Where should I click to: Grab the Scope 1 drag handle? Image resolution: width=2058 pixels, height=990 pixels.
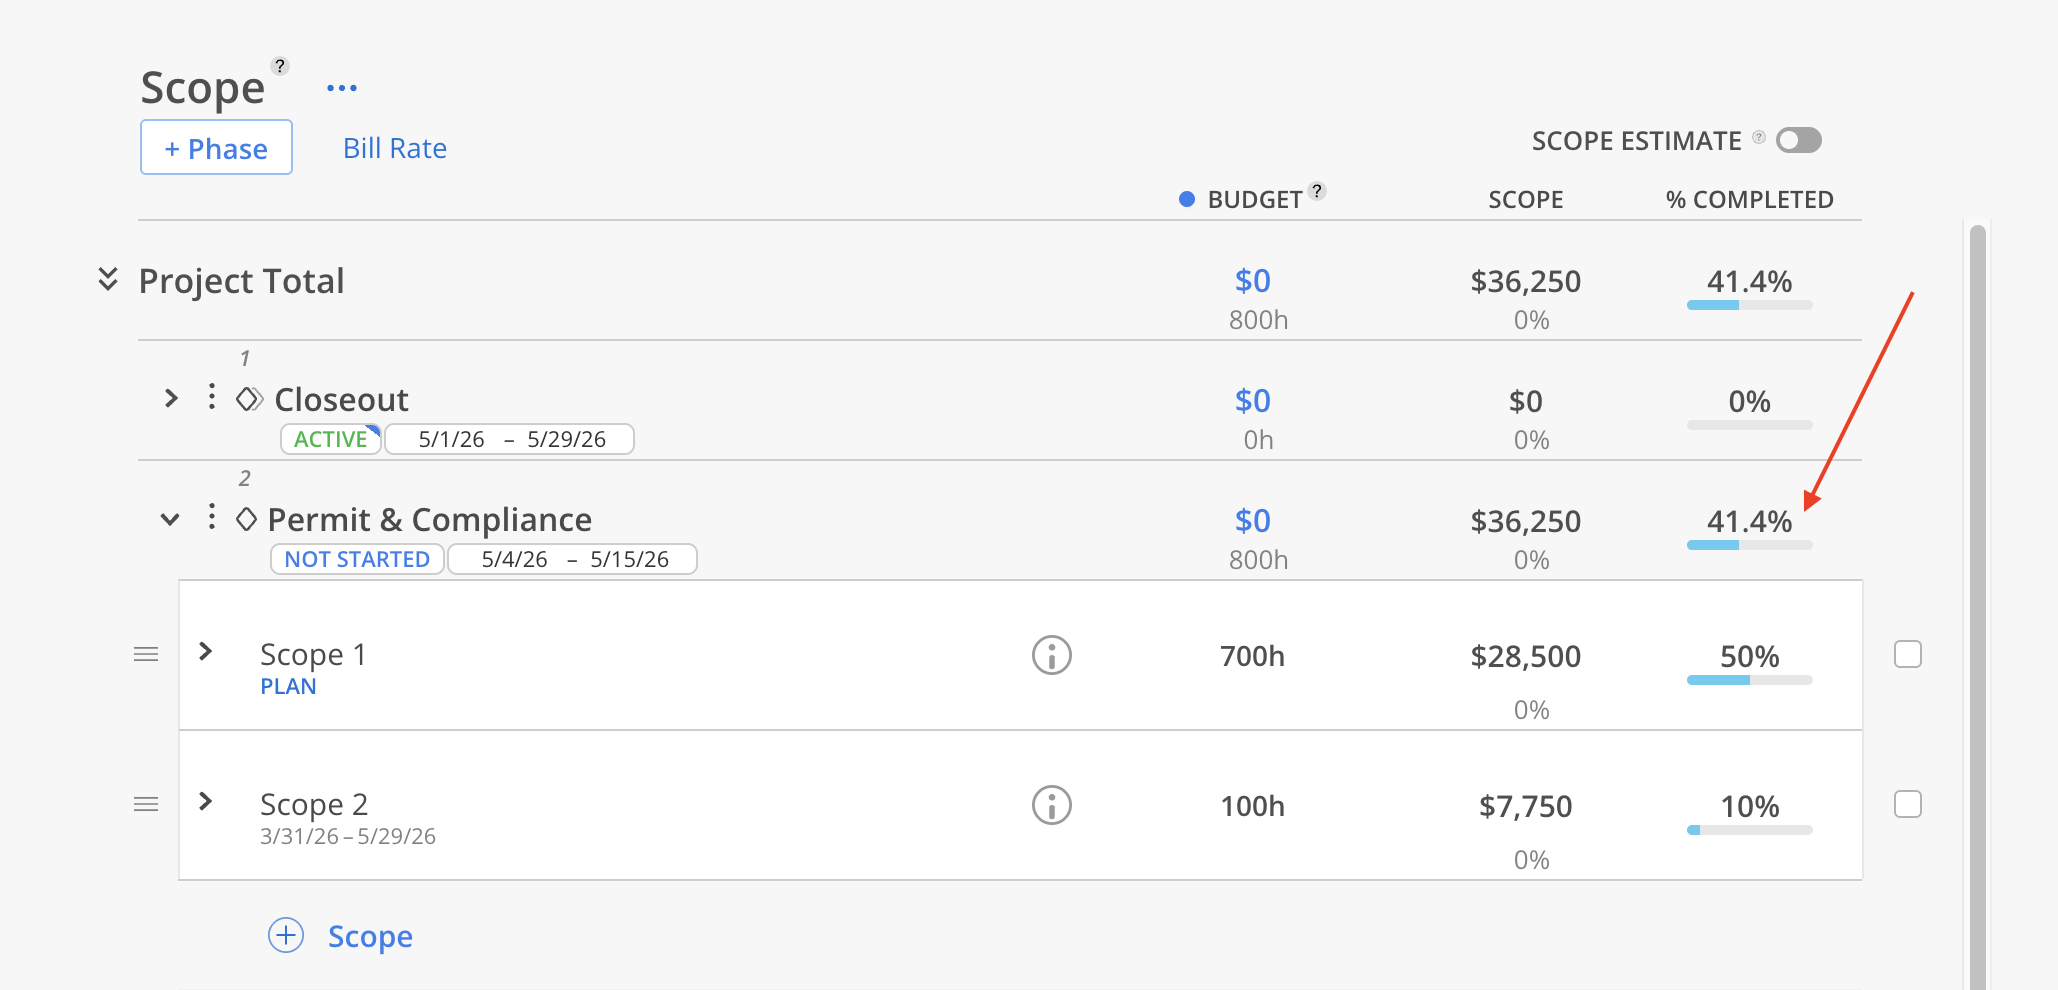pyautogui.click(x=146, y=655)
